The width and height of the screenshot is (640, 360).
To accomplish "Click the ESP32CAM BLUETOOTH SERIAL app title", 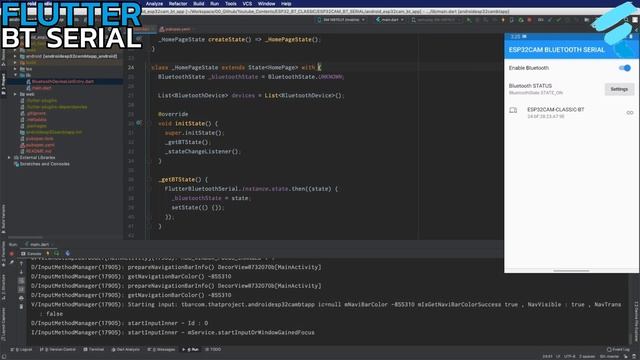I will coord(557,50).
